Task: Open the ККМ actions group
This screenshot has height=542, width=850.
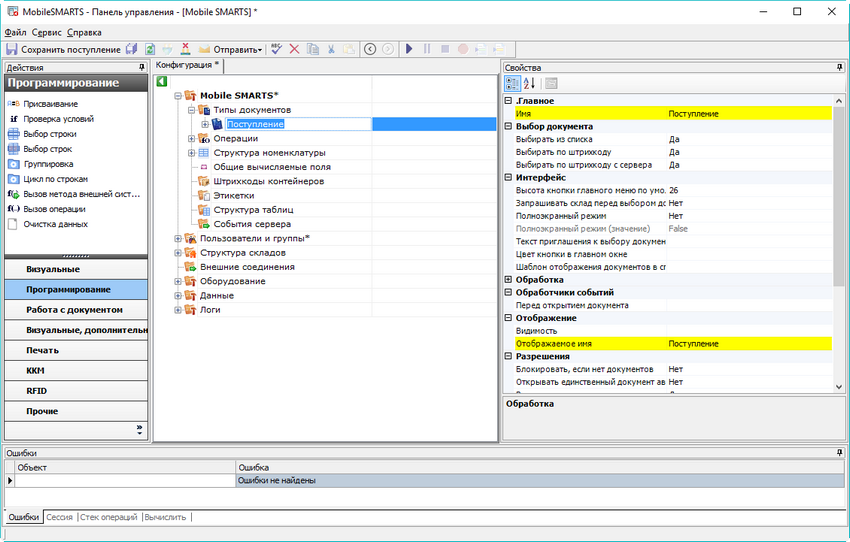Action: (76, 371)
